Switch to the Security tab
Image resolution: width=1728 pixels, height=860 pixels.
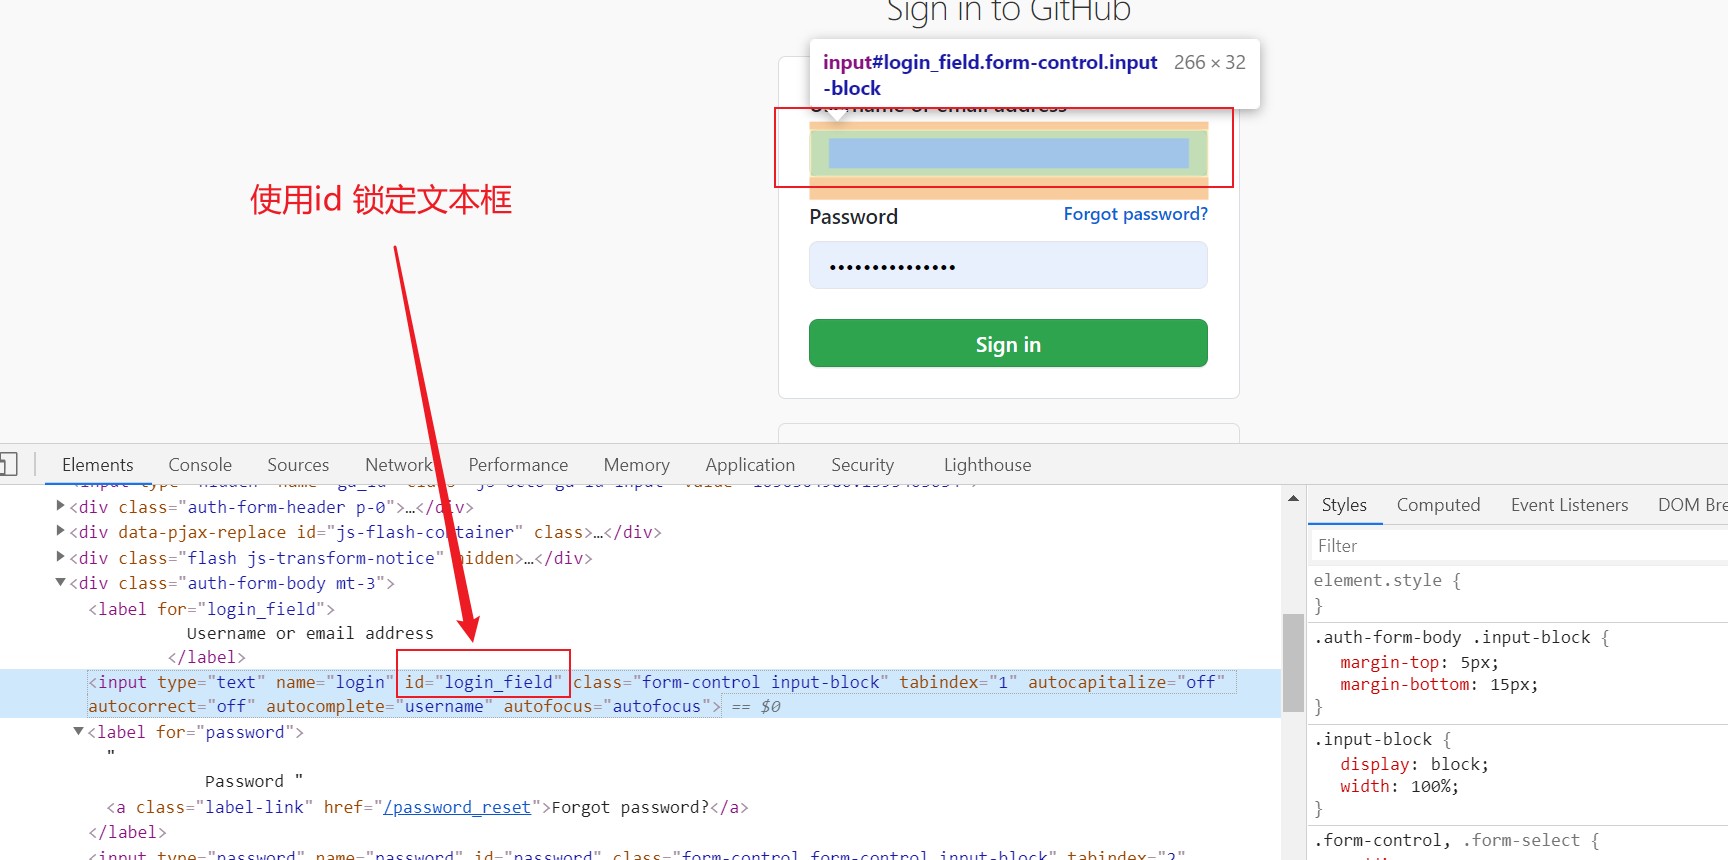pos(862,465)
